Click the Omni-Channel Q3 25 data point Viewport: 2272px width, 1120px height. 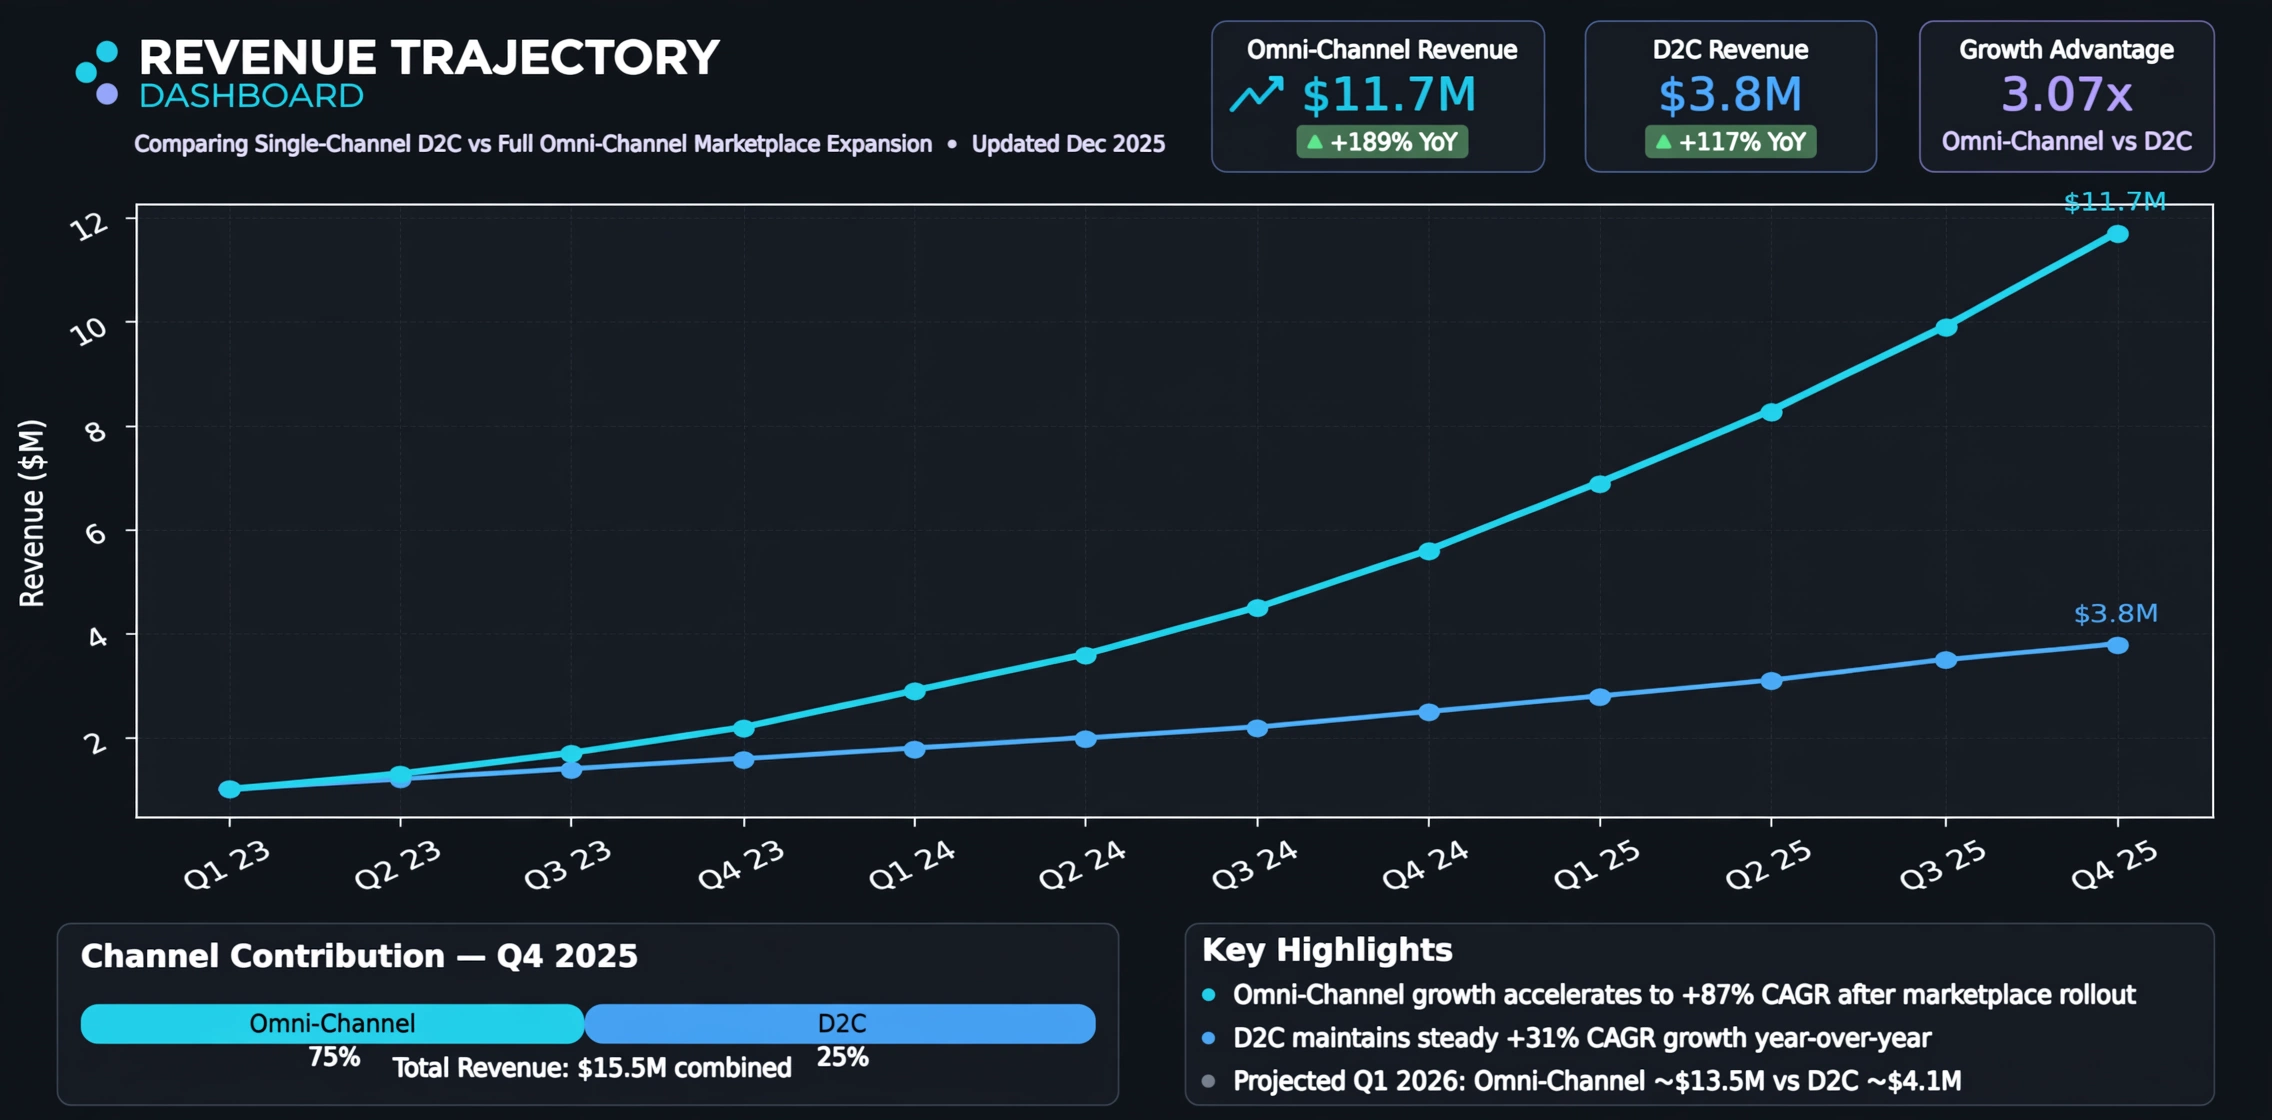(x=1945, y=327)
